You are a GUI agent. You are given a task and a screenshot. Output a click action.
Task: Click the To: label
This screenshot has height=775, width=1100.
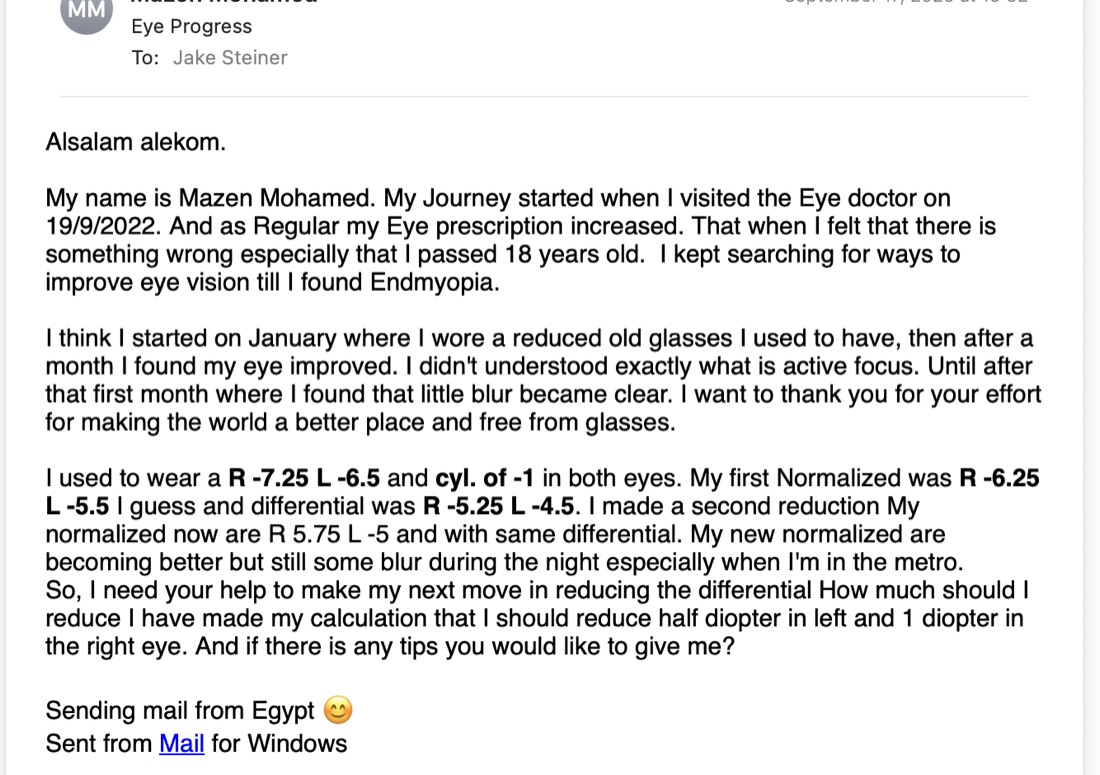(x=145, y=58)
